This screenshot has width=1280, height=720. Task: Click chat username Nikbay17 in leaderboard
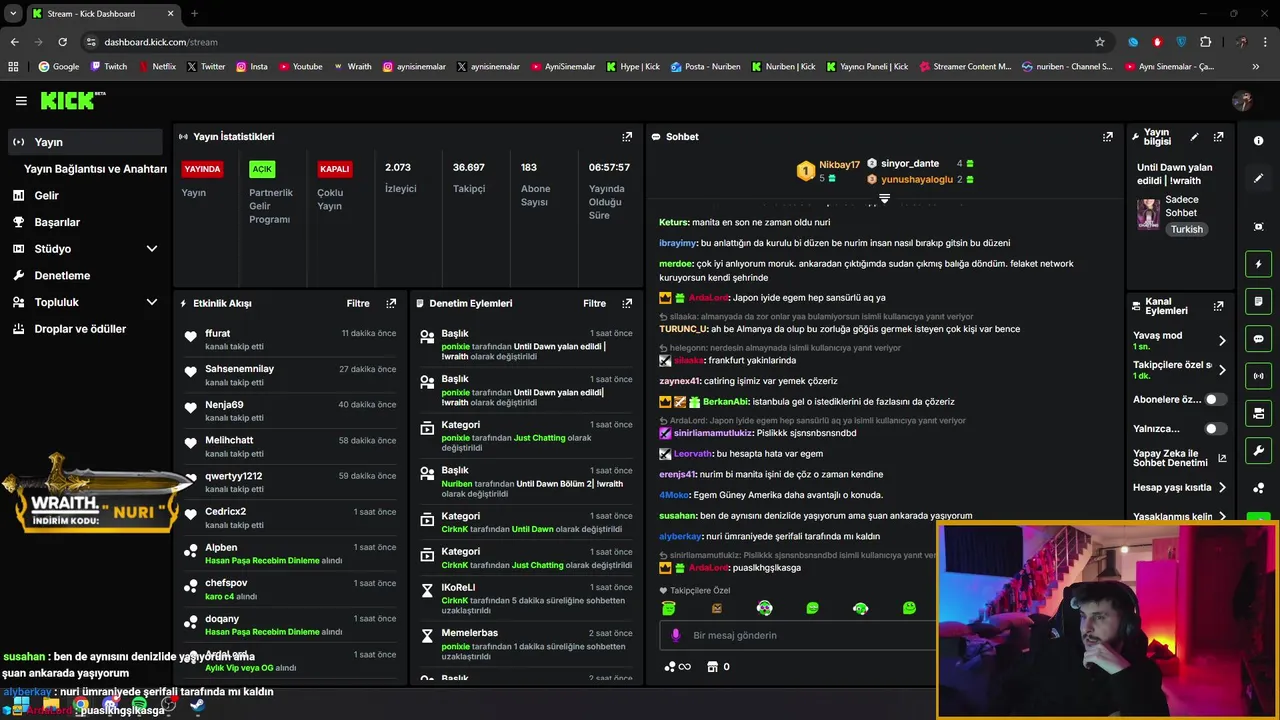coord(839,165)
